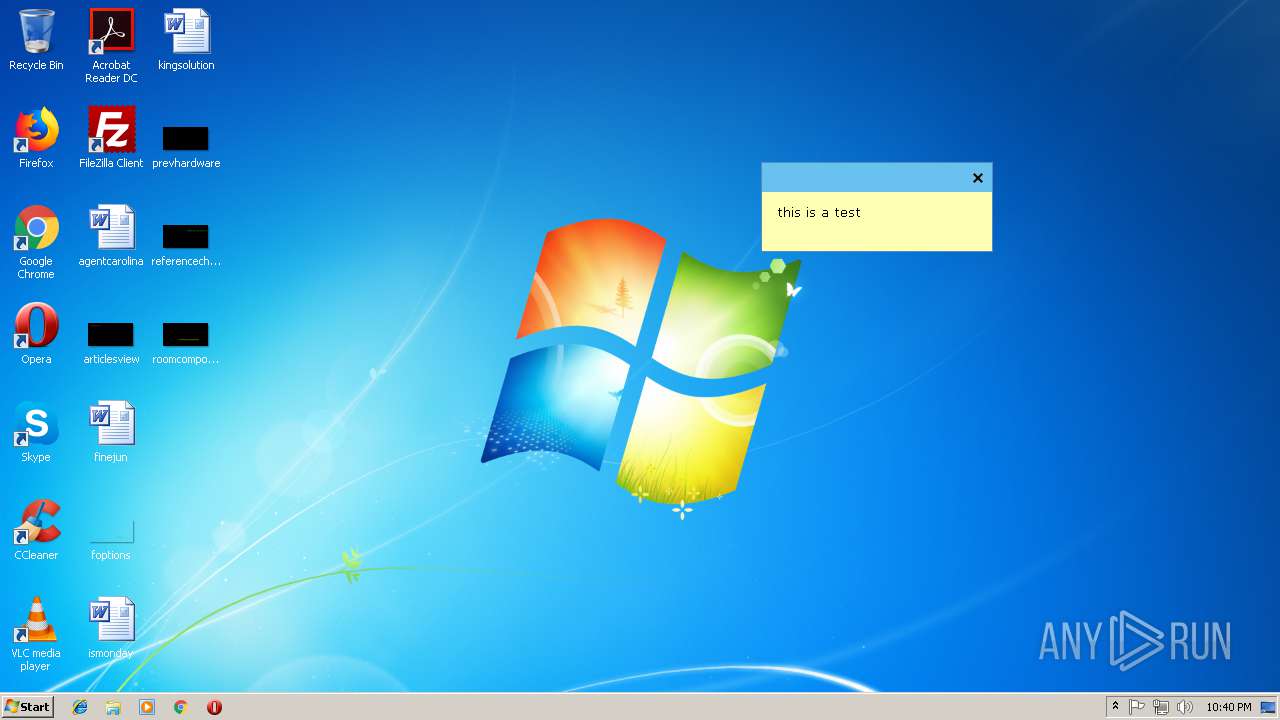Select the finejun Word document
1280x720 pixels.
[x=111, y=432]
